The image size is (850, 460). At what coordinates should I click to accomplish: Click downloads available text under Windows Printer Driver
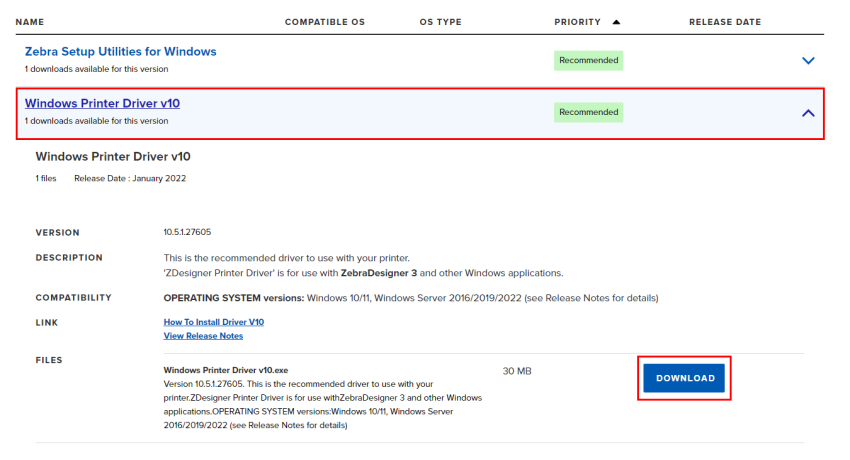pyautogui.click(x=96, y=121)
